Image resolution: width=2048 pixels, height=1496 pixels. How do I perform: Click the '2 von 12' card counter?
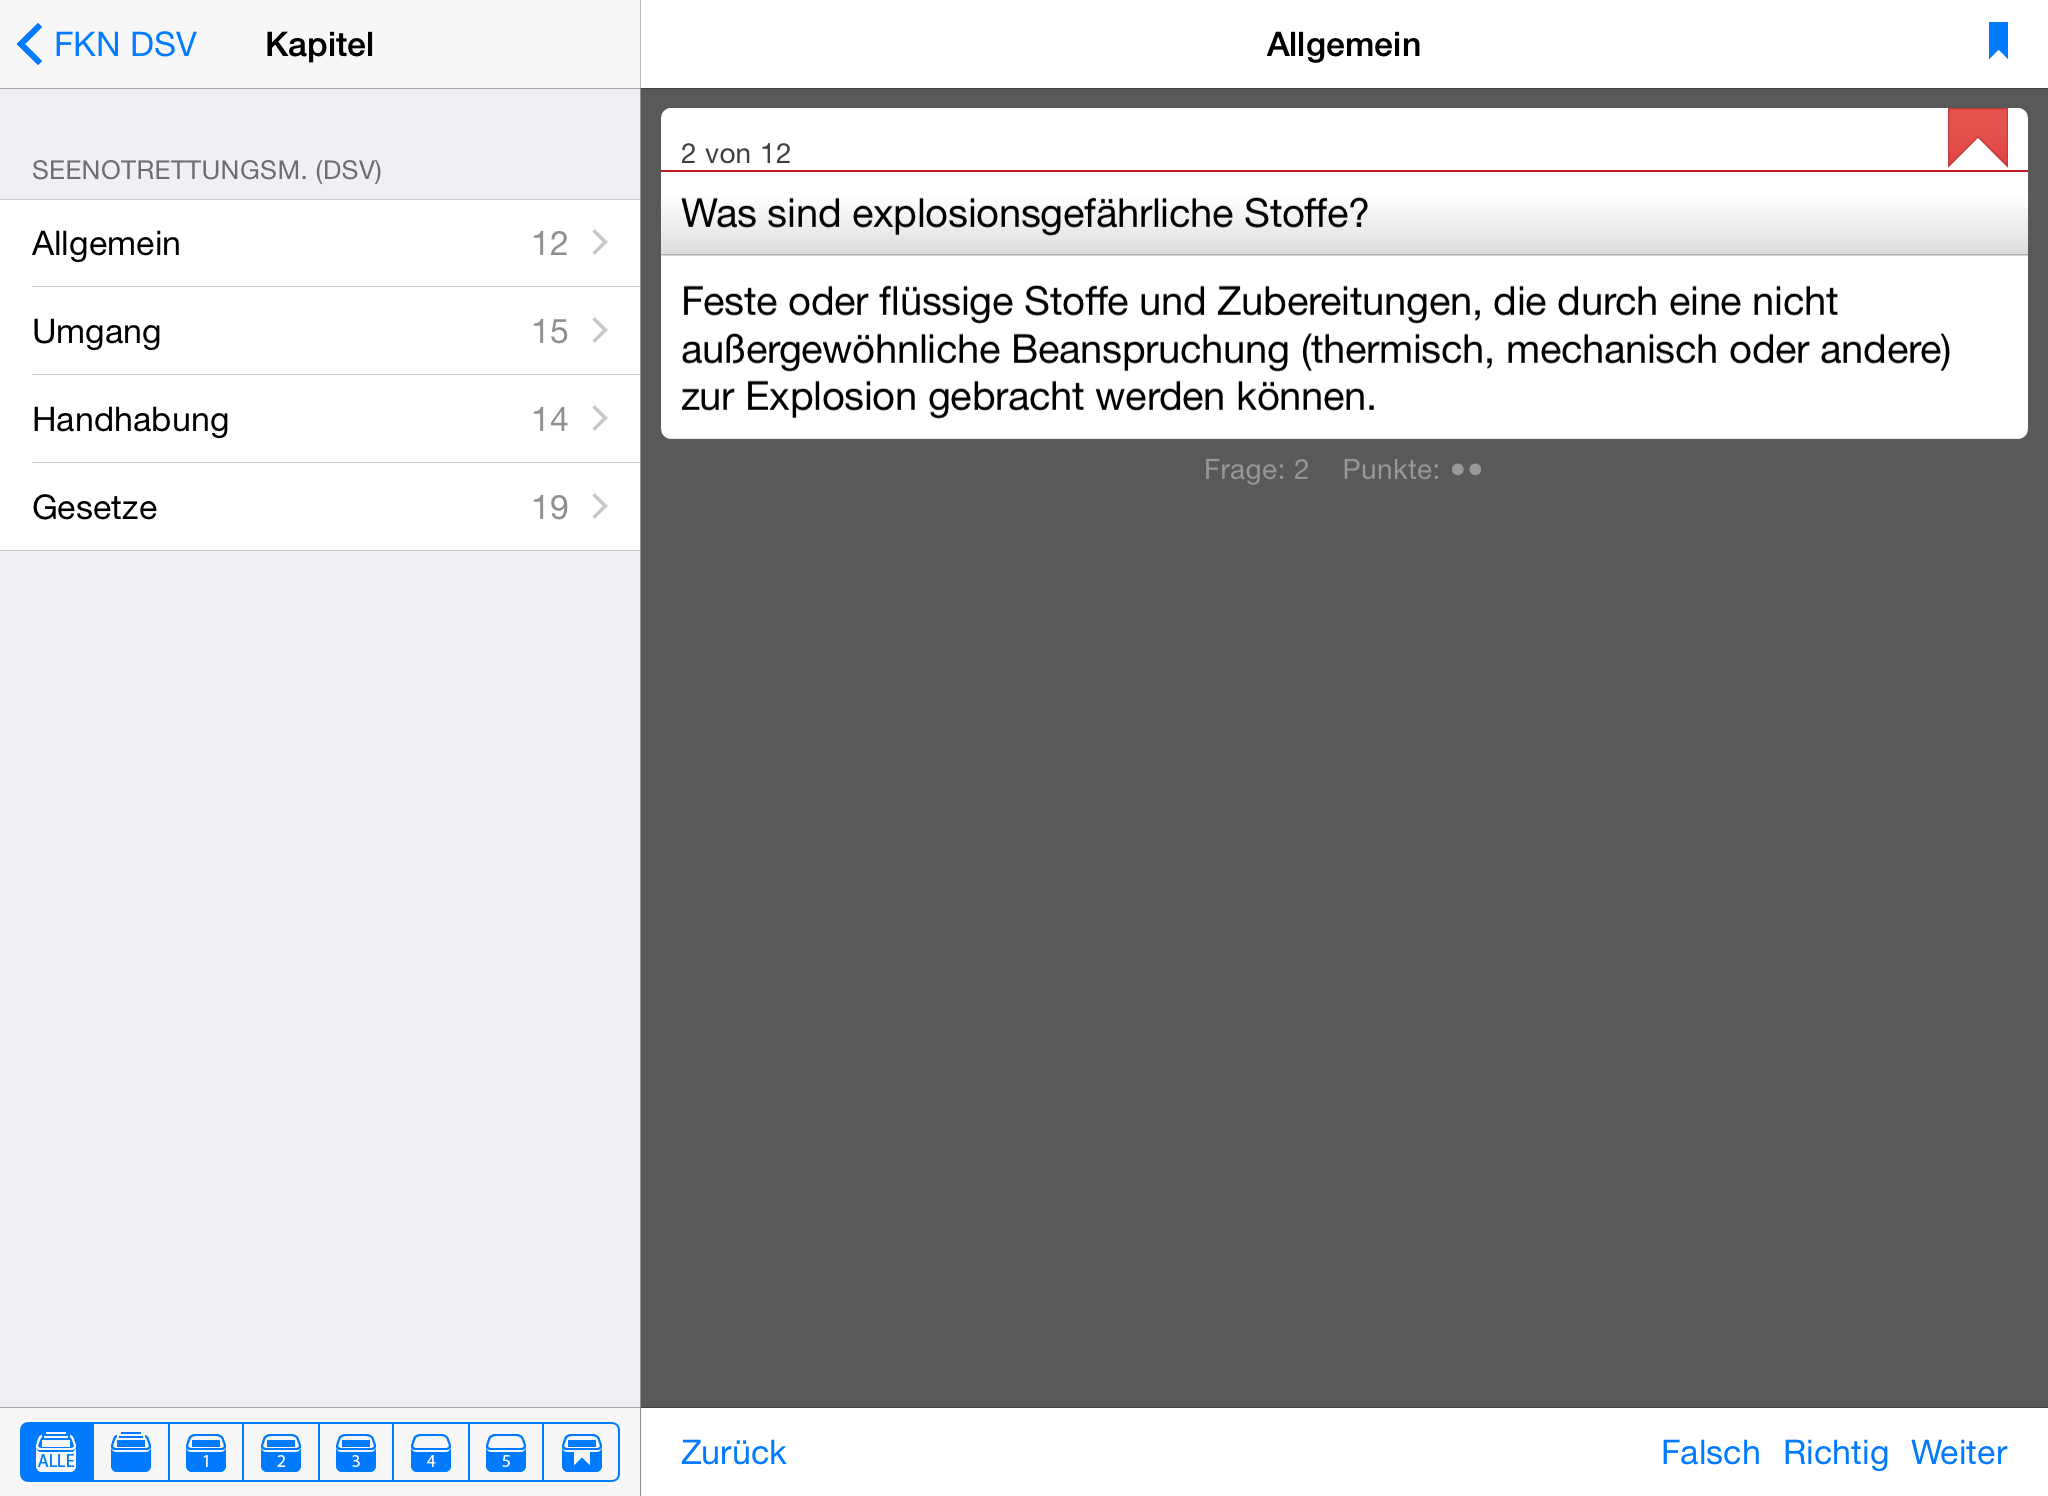(736, 153)
